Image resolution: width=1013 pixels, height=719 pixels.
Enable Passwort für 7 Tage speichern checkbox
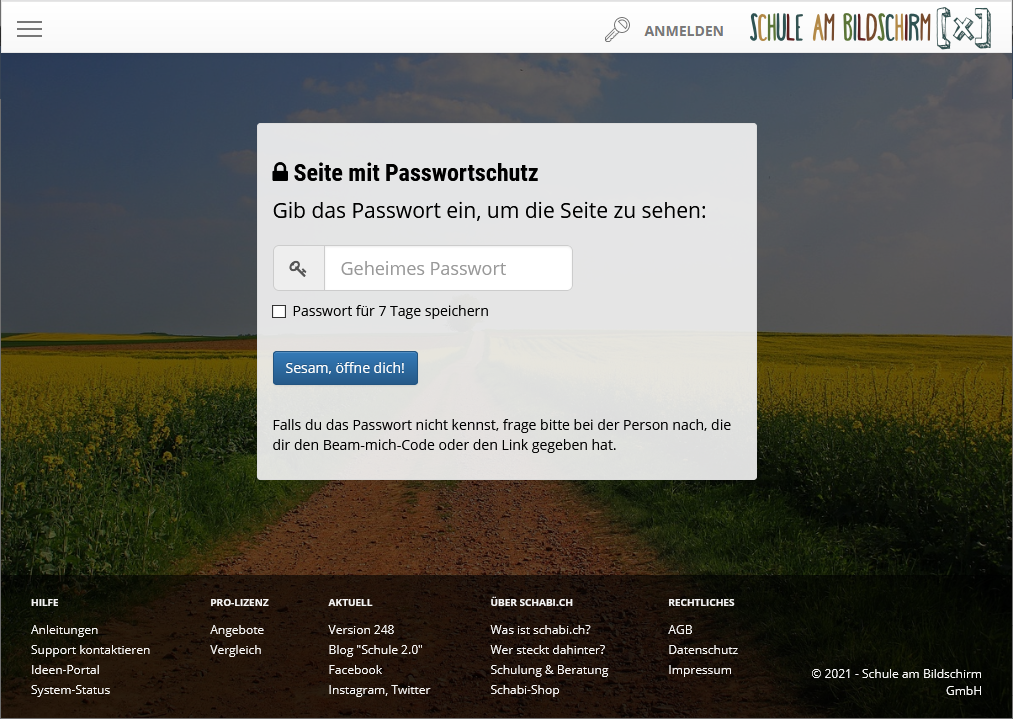click(279, 311)
